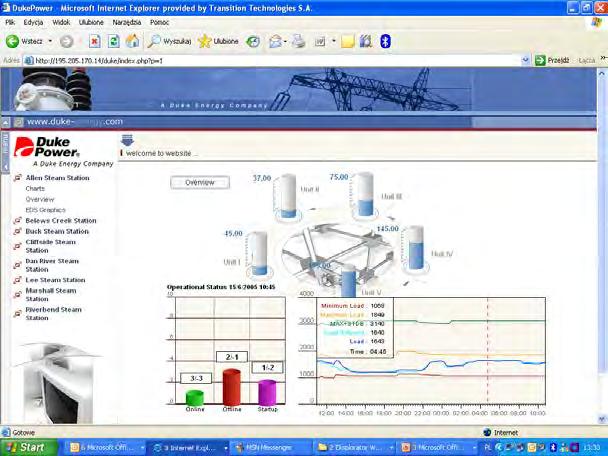Click the Łącza links toolbar label

click(x=586, y=60)
